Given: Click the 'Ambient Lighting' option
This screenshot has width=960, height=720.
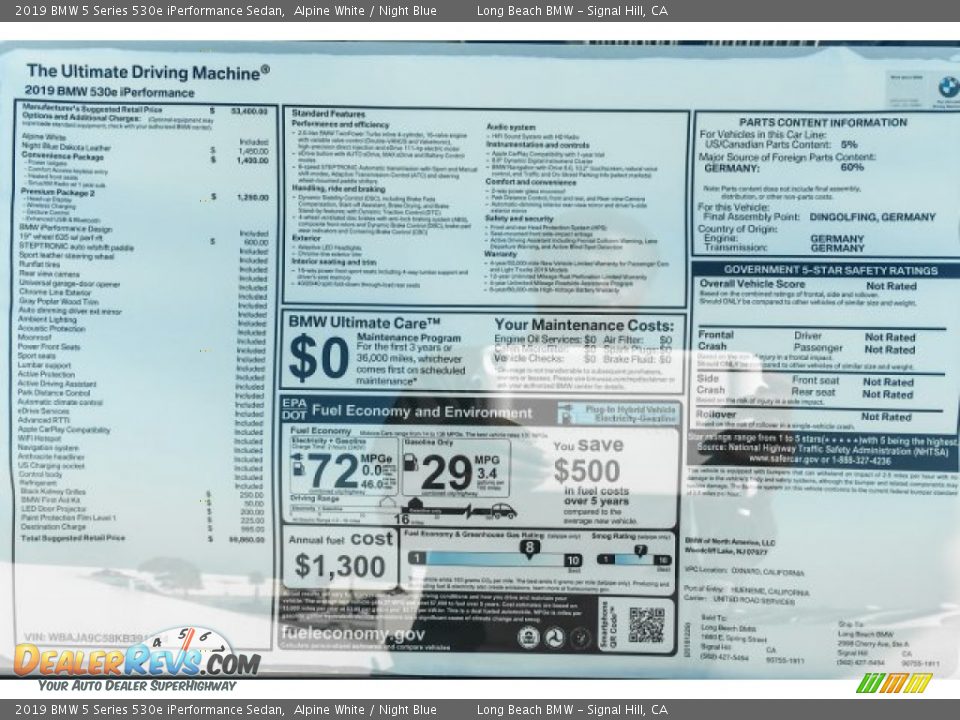Looking at the screenshot, I should click(47, 320).
